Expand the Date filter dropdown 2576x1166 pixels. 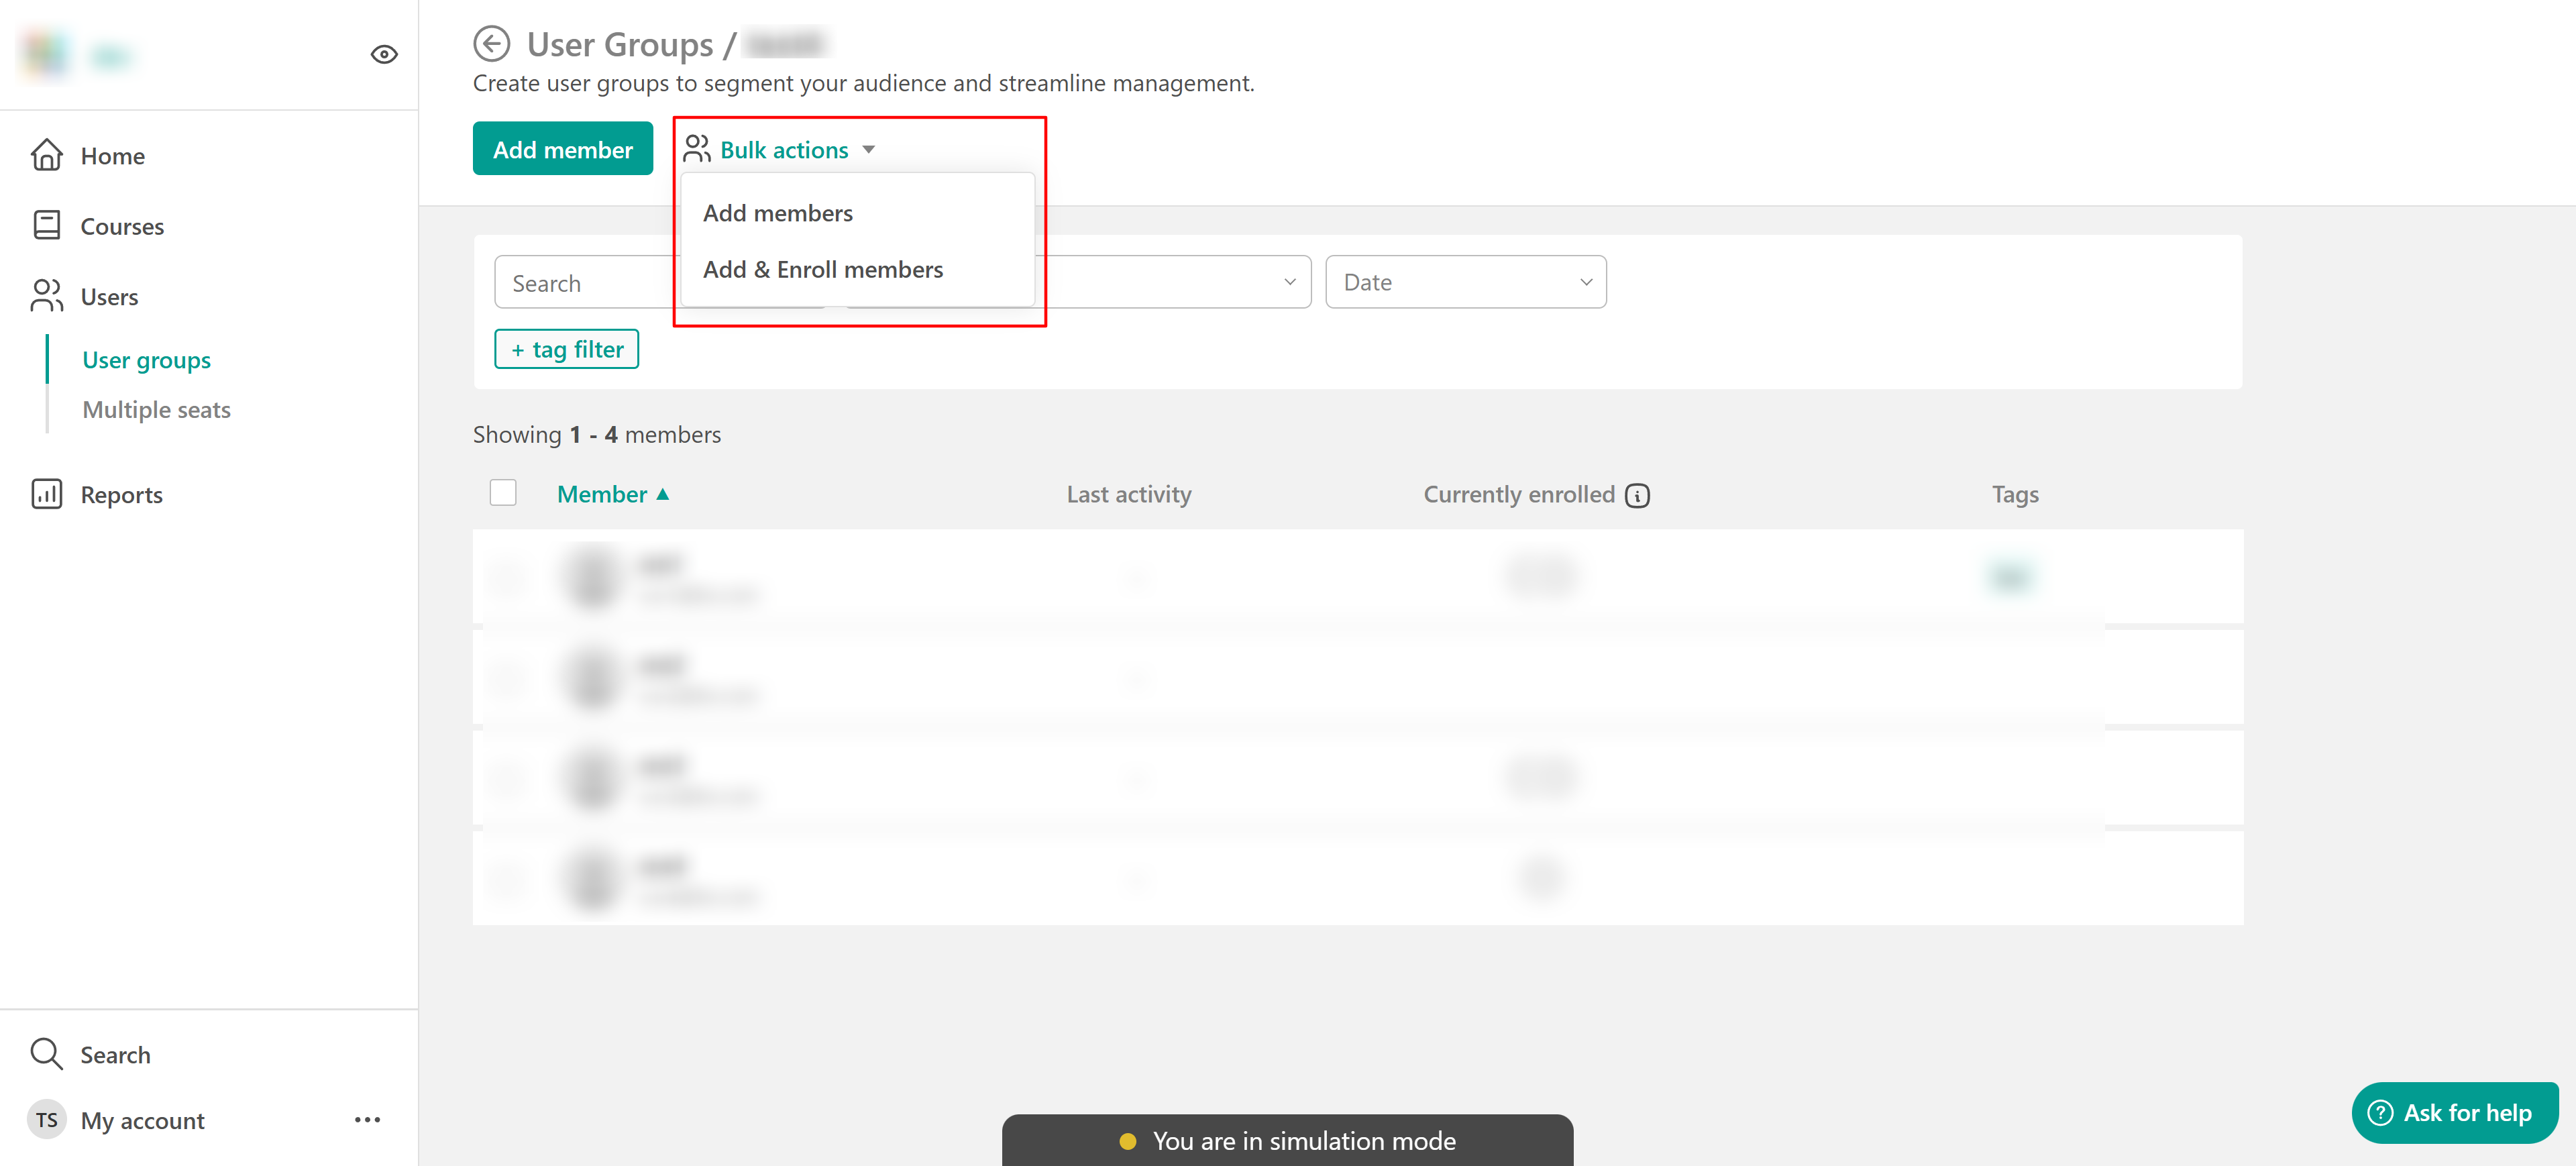1465,282
